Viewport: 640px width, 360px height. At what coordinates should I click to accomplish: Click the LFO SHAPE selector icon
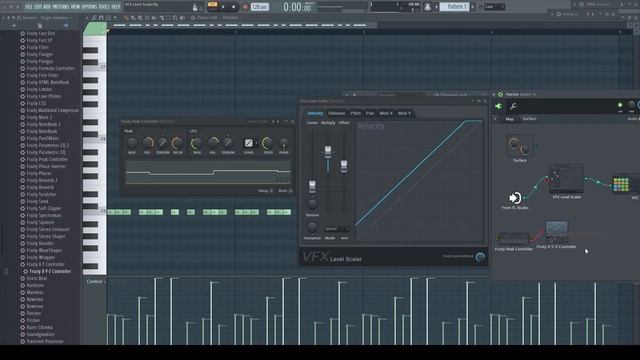(x=249, y=143)
